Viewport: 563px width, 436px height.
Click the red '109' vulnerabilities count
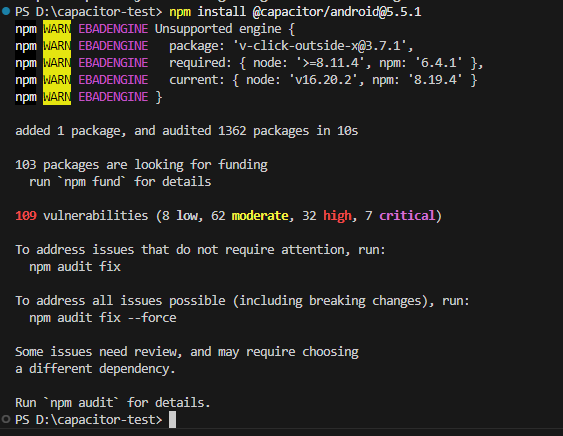point(26,216)
